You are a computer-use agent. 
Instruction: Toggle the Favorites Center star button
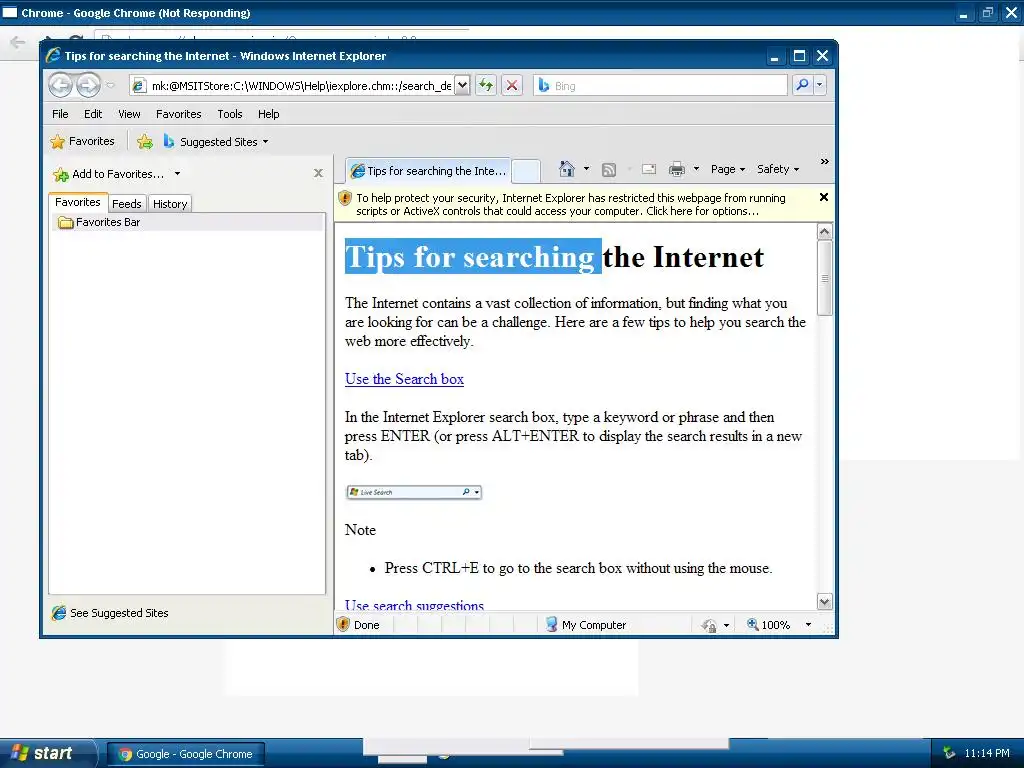click(82, 141)
